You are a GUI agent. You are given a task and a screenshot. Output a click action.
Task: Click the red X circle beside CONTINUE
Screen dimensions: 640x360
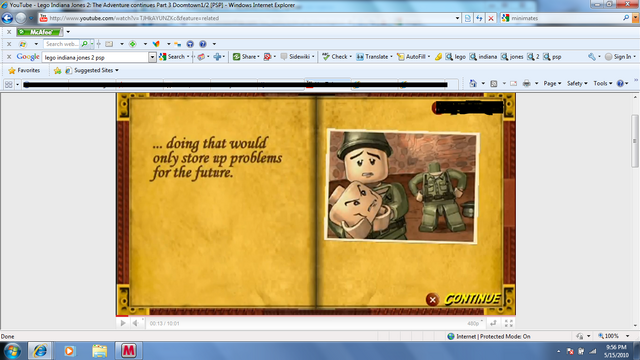pyautogui.click(x=432, y=300)
